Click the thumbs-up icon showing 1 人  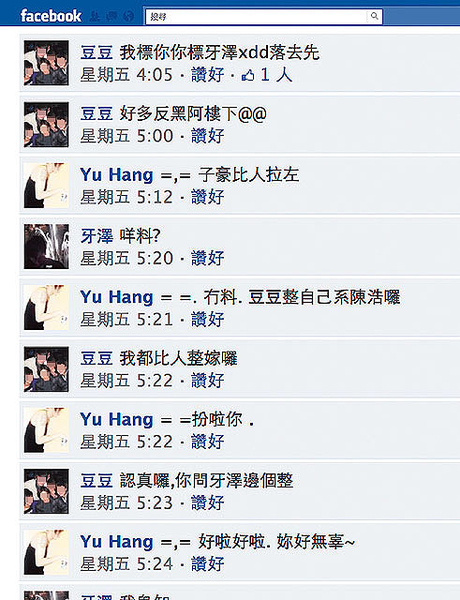tap(248, 75)
